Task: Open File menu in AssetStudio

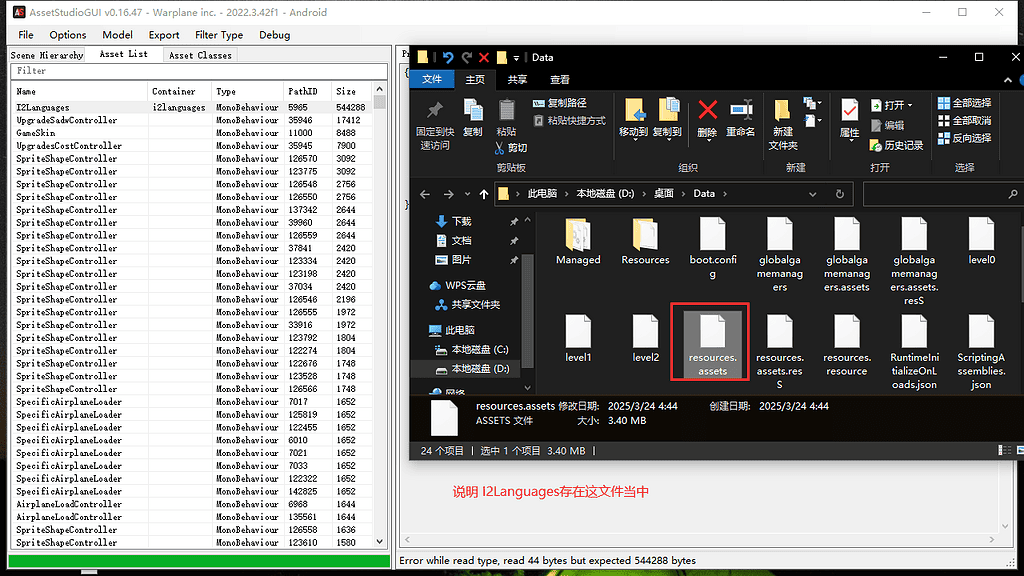Action: pos(26,35)
